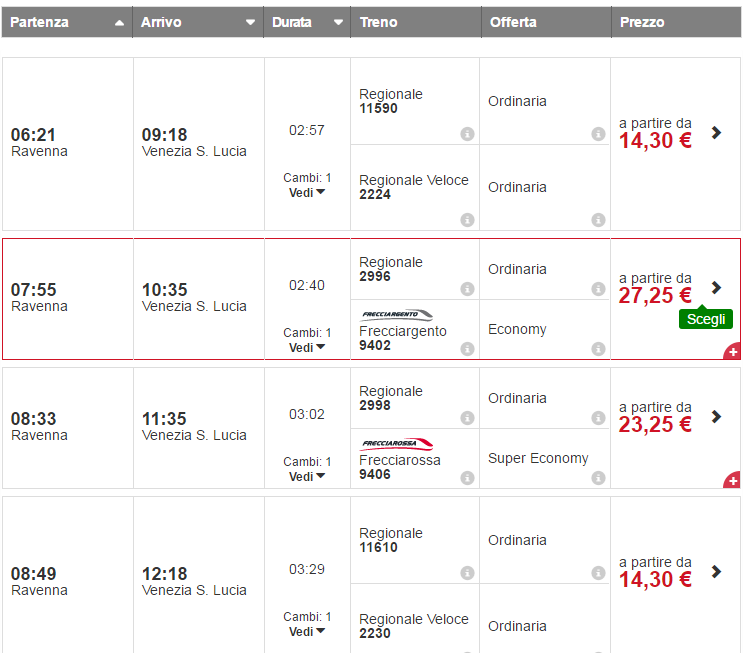Click arrow next to 14,30 € 06:21 price
Screen dimensions: 746x653
(x=716, y=132)
